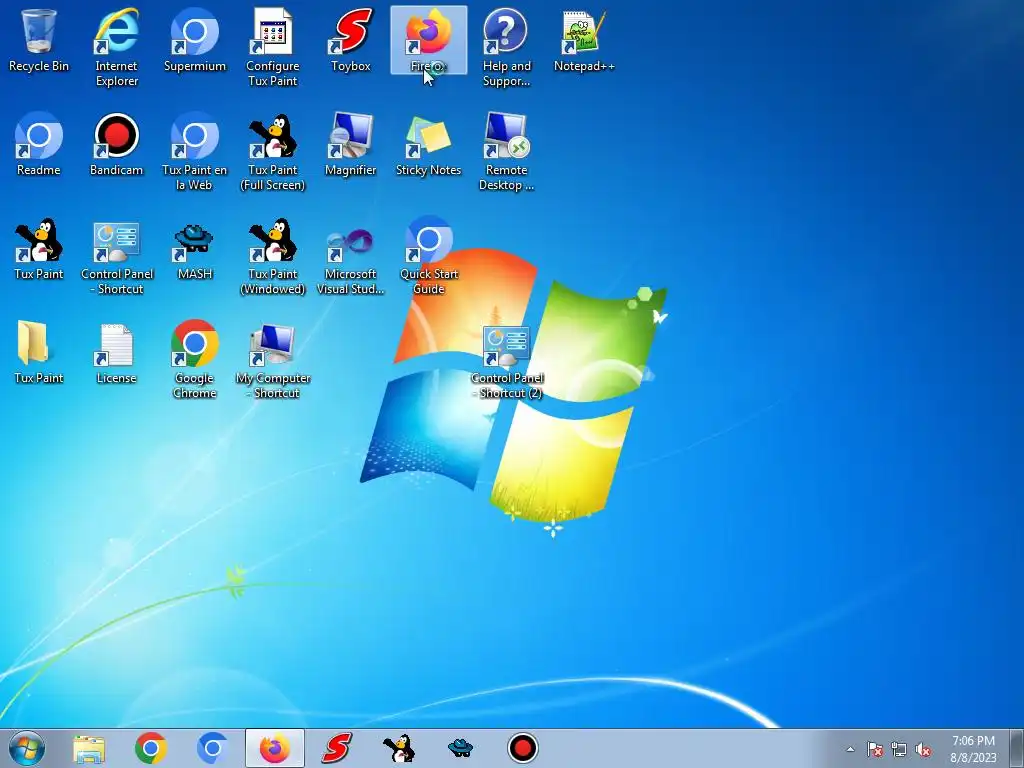Select the Bandicam desktop shortcut

116,145
